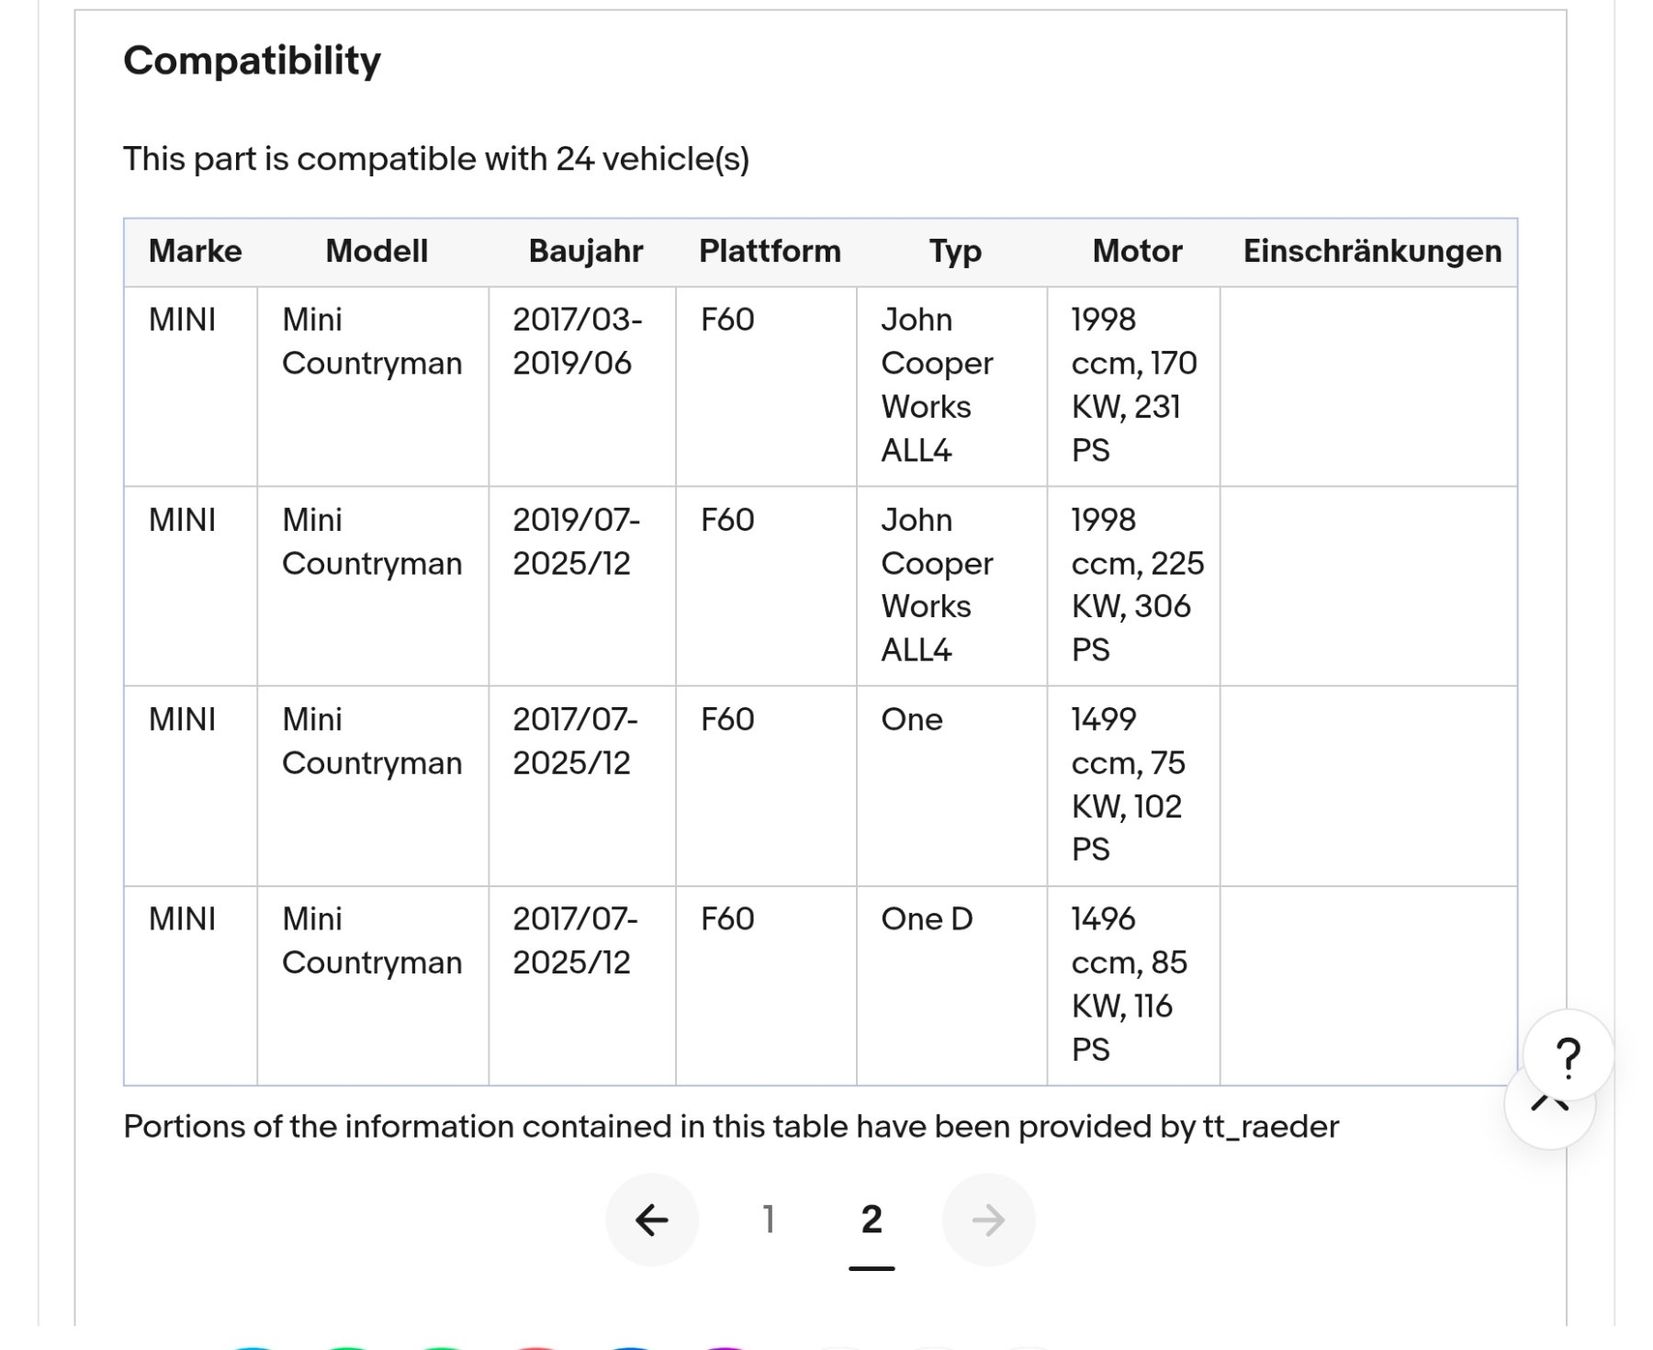Switch to page 1 of compatibility table

tap(768, 1219)
